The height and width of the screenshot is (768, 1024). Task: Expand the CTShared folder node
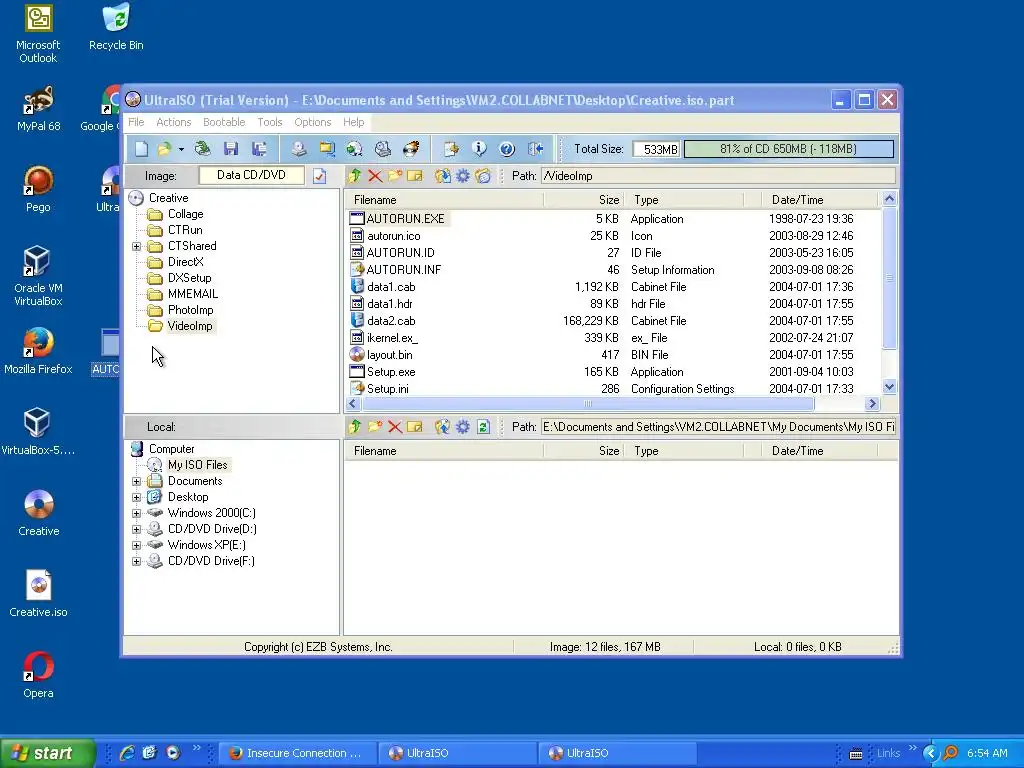pos(136,246)
